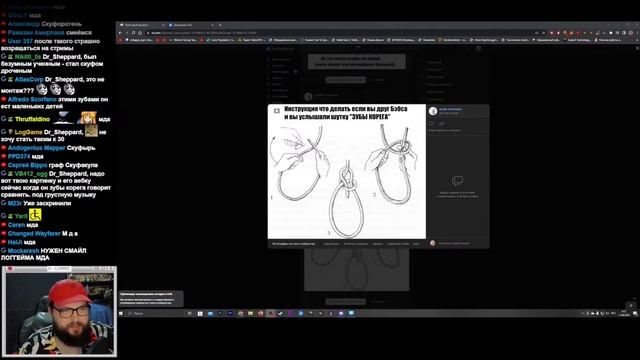
Task: Open the post author's name link
Action: (x=451, y=109)
